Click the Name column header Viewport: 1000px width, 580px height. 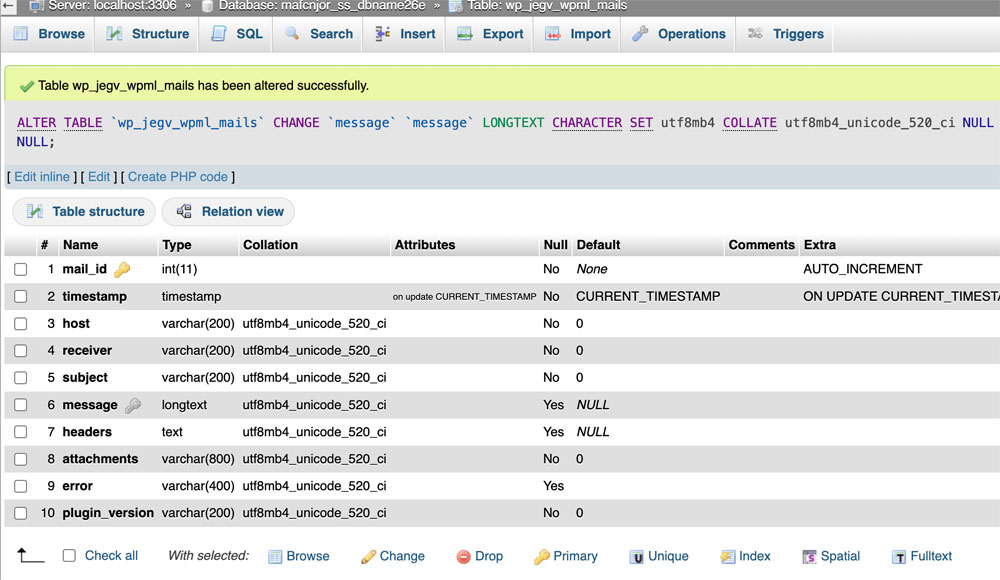pos(80,245)
